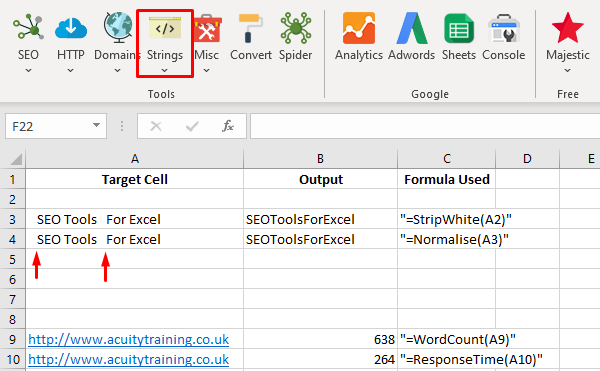Select row 10 header

pos(13,360)
